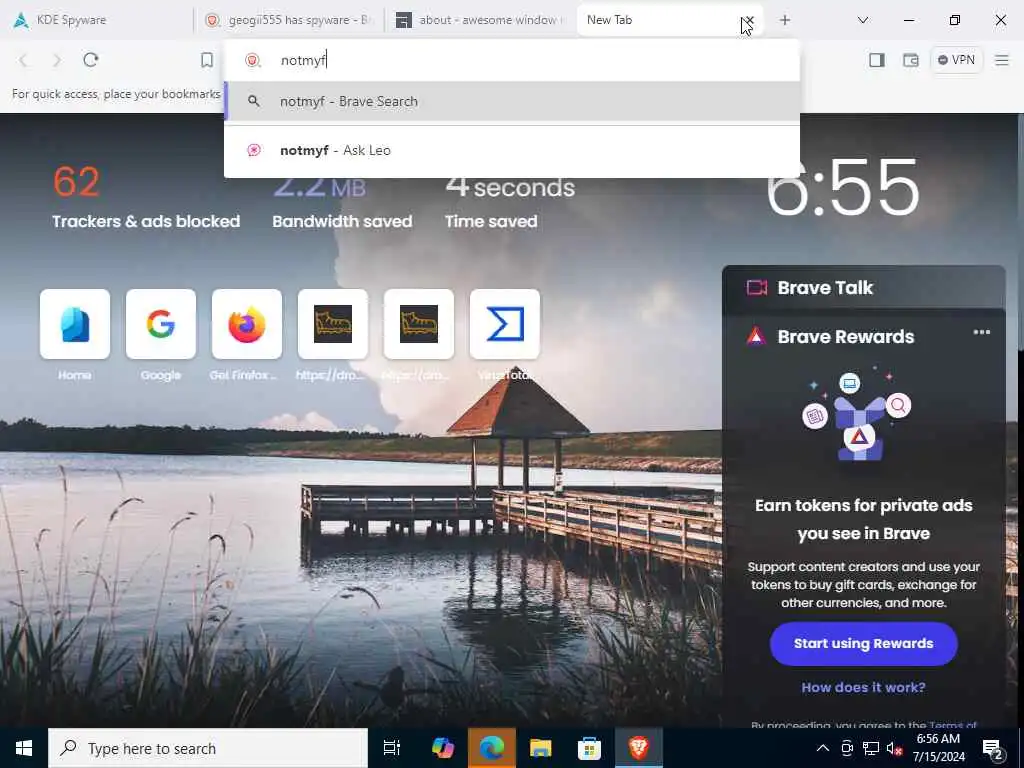Viewport: 1024px width, 768px height.
Task: Click the Brave Rewards triangle logo
Action: click(756, 336)
